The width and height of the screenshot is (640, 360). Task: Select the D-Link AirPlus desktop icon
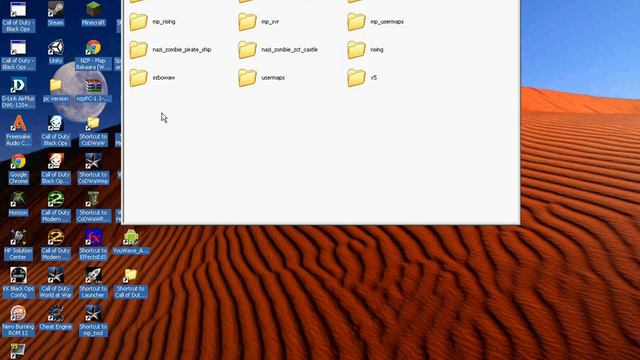click(18, 93)
